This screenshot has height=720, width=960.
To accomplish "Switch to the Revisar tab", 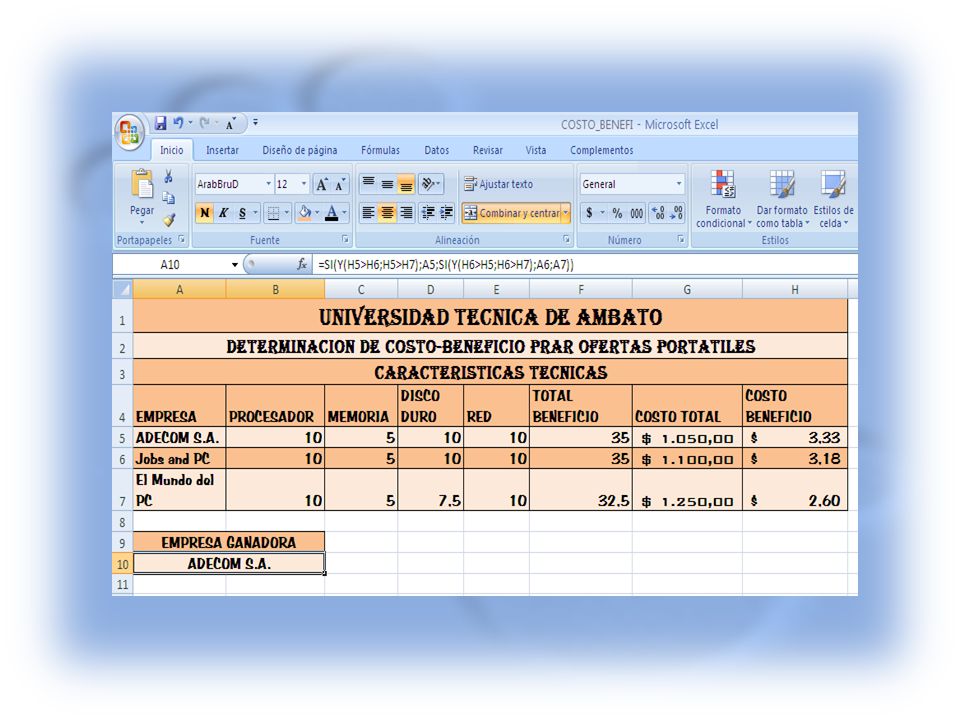I will [x=487, y=150].
